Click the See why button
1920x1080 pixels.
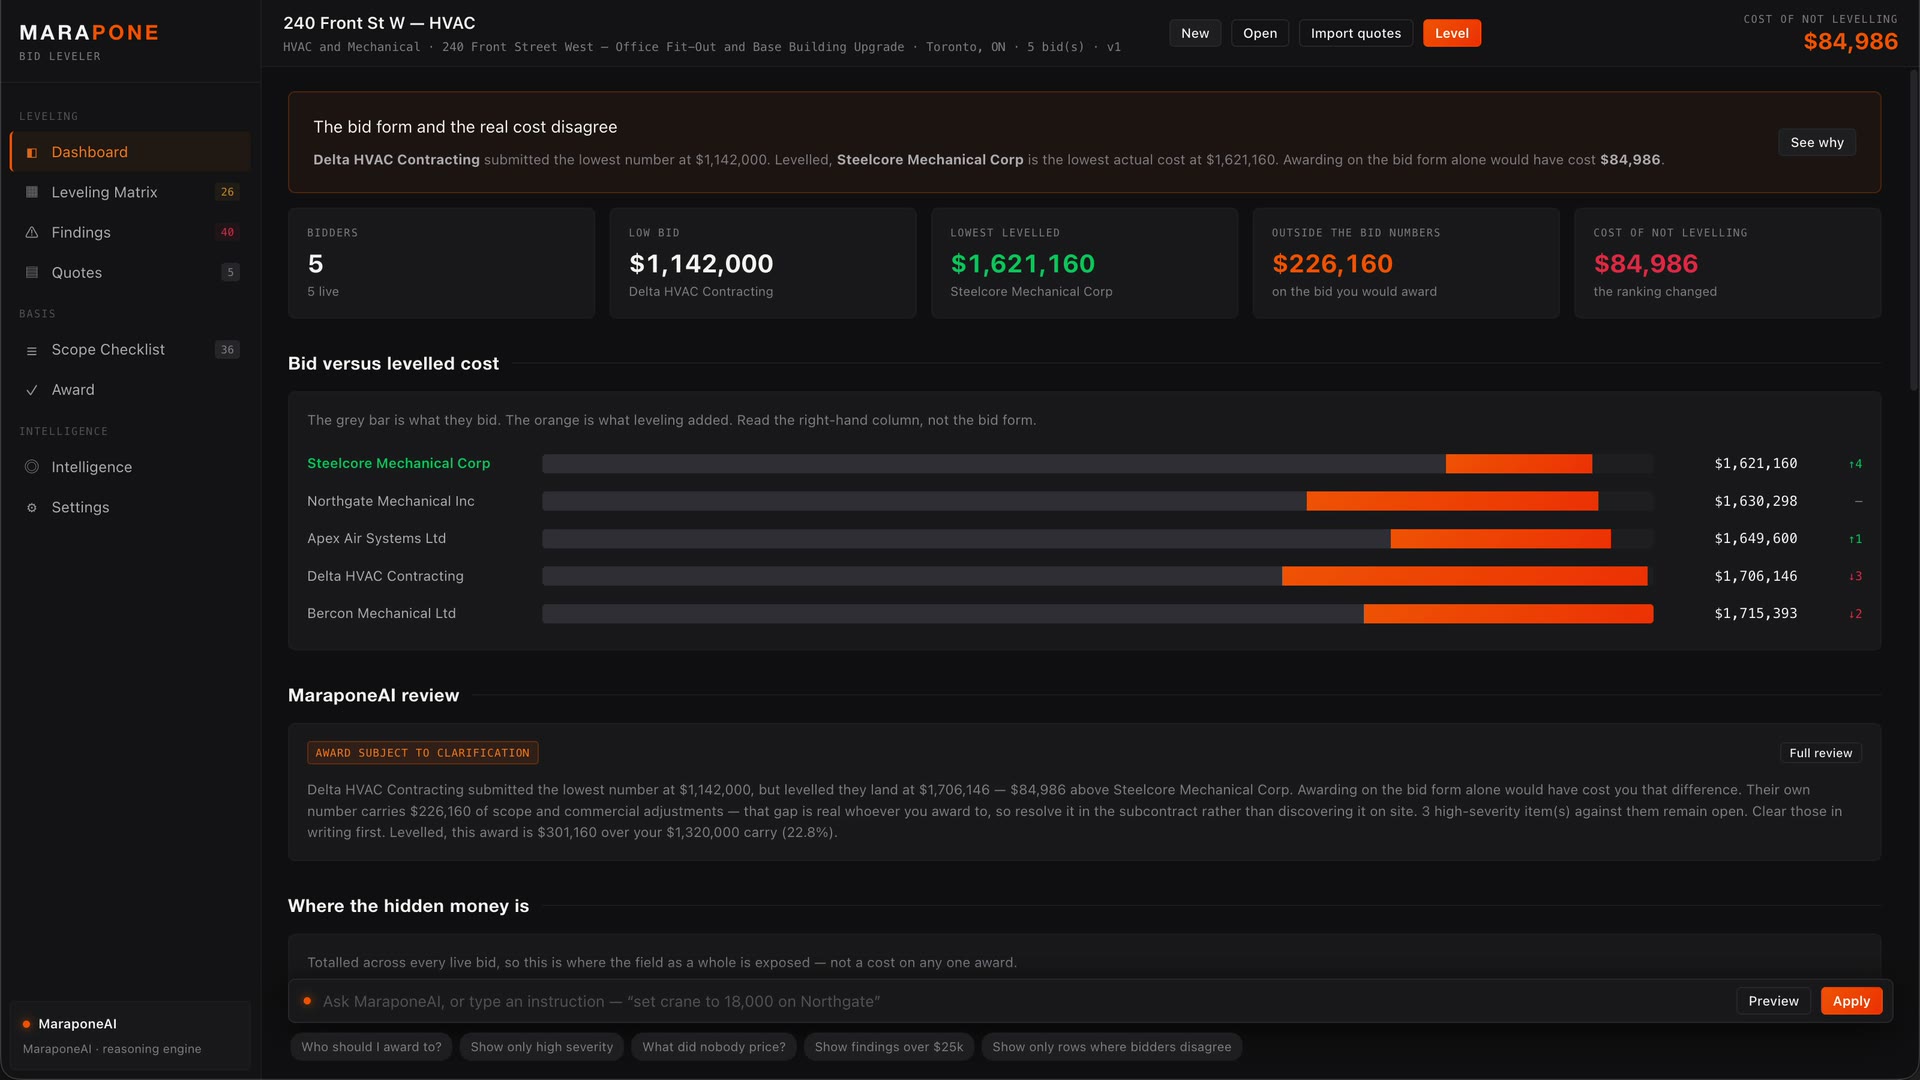coord(1816,142)
